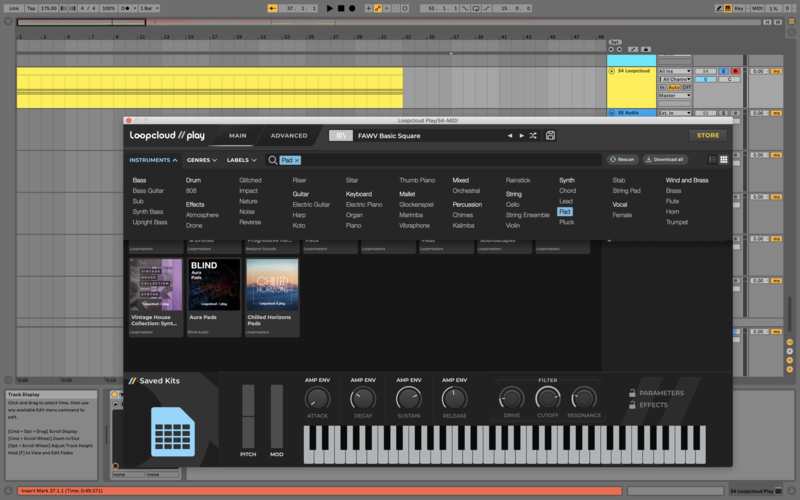Toggle the Parameters lock
Viewport: 800px width, 500px height.
pos(632,393)
